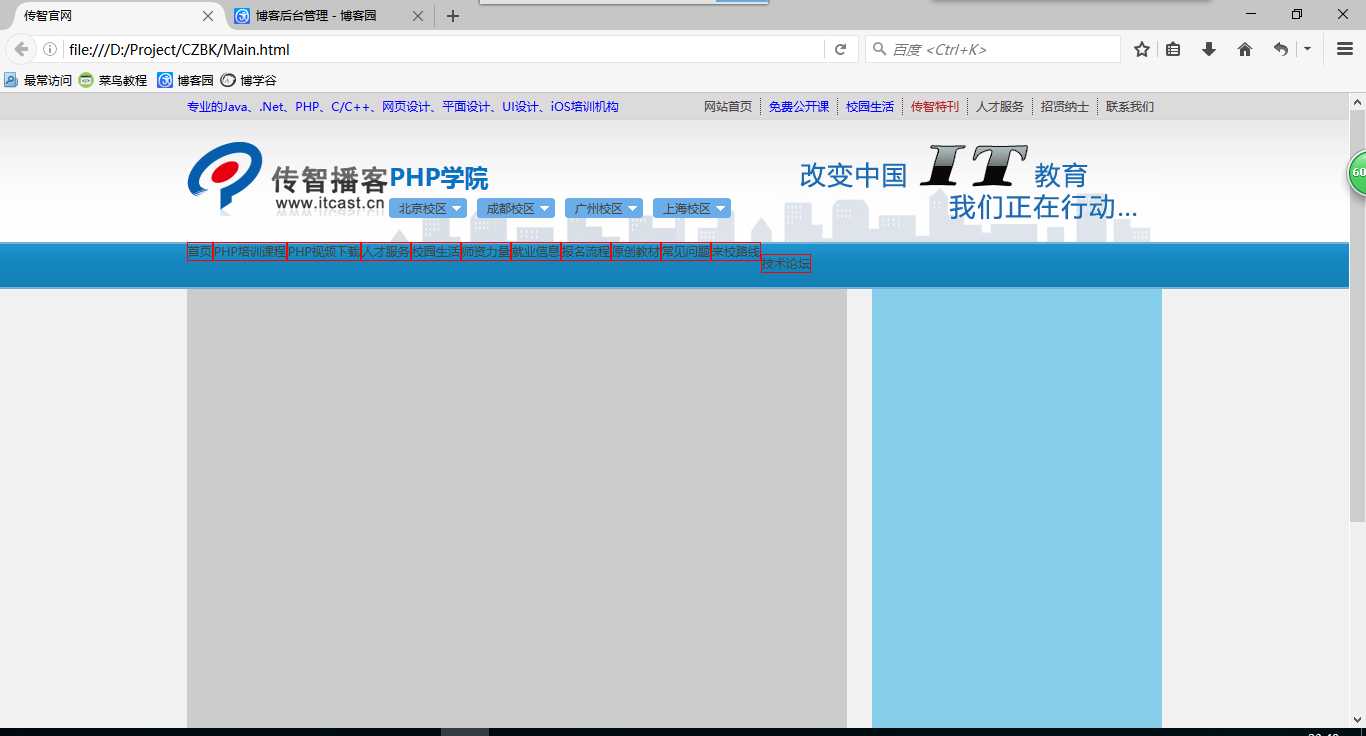Click the browser back arrow button

20,49
